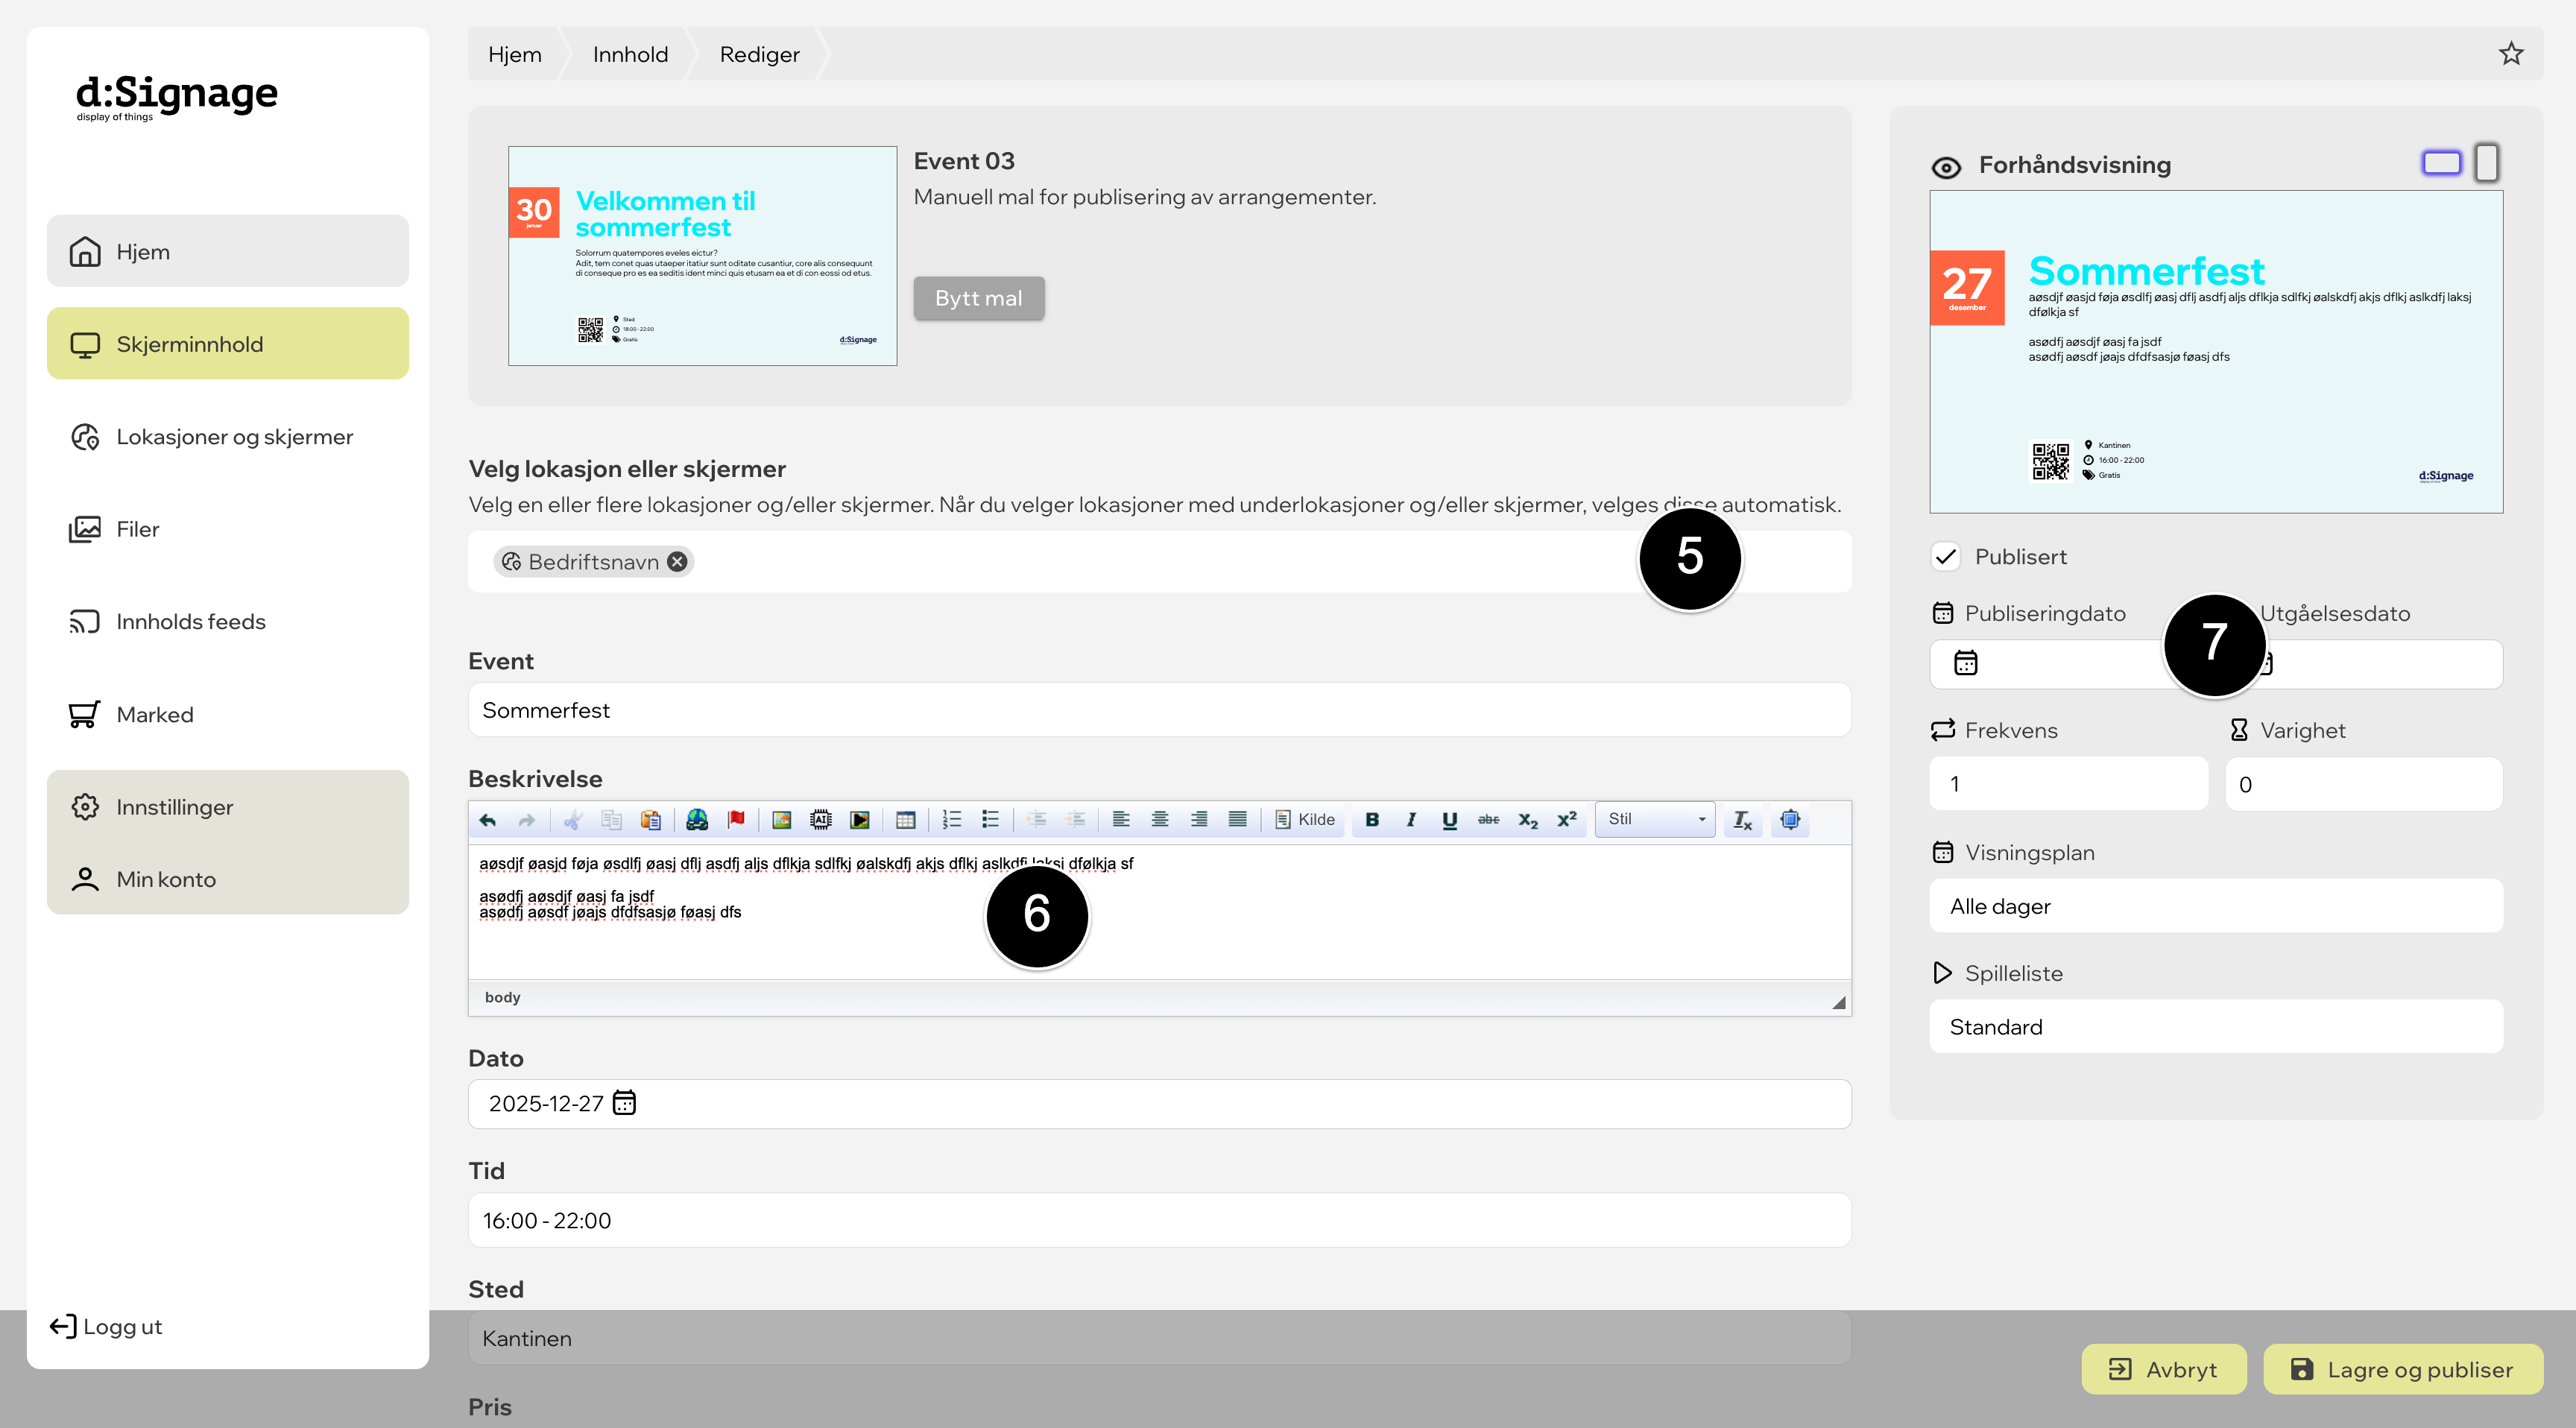Justify the description text
Screen dimensions: 2576x1428
pyautogui.click(x=1238, y=820)
